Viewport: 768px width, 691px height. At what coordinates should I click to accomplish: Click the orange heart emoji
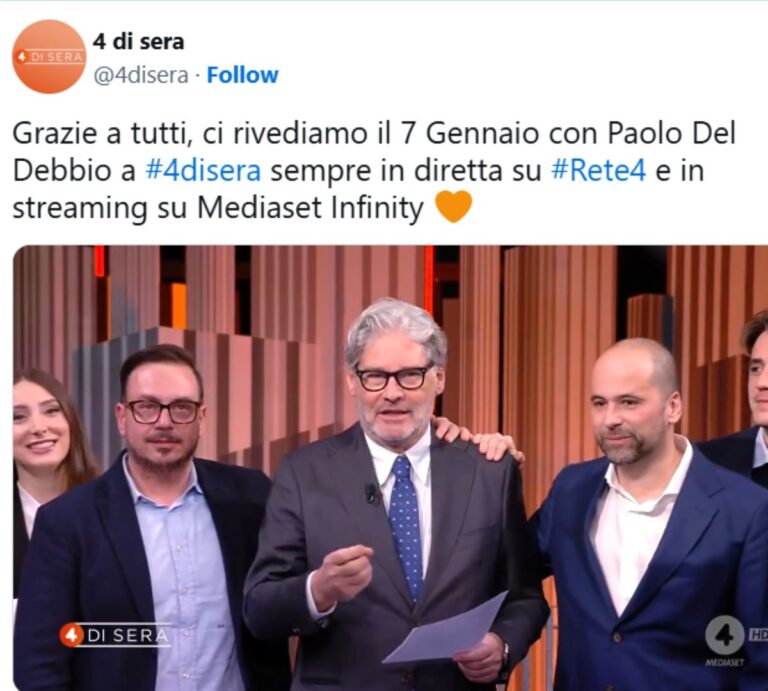tap(454, 207)
